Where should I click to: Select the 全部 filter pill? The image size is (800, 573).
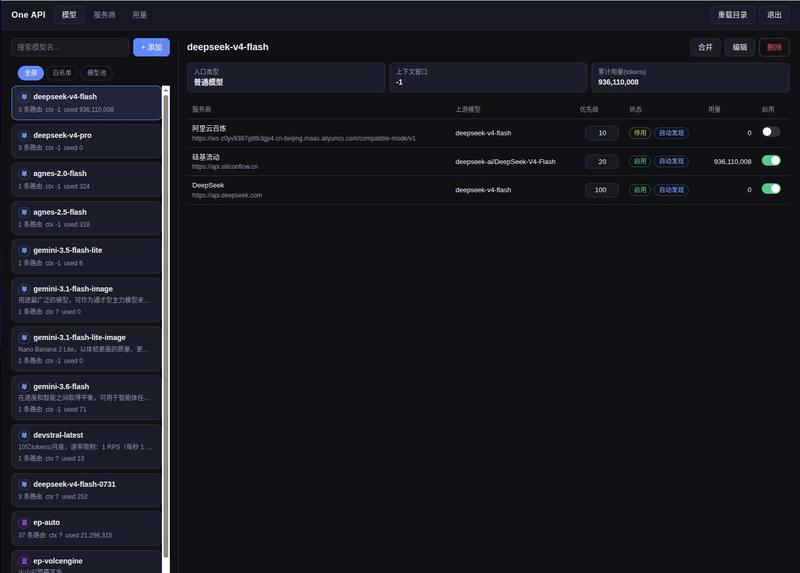pyautogui.click(x=31, y=73)
